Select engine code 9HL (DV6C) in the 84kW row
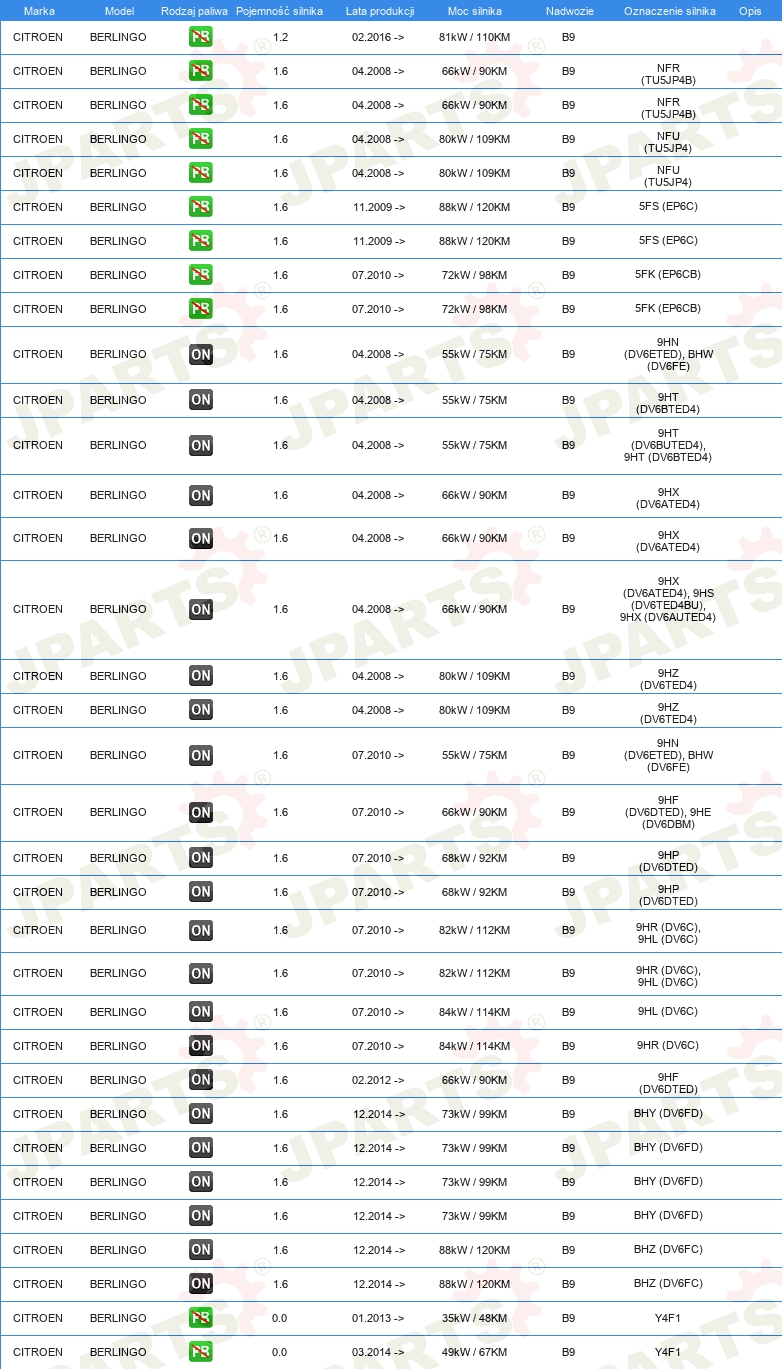Viewport: 782px width, 1369px height. (x=668, y=1011)
